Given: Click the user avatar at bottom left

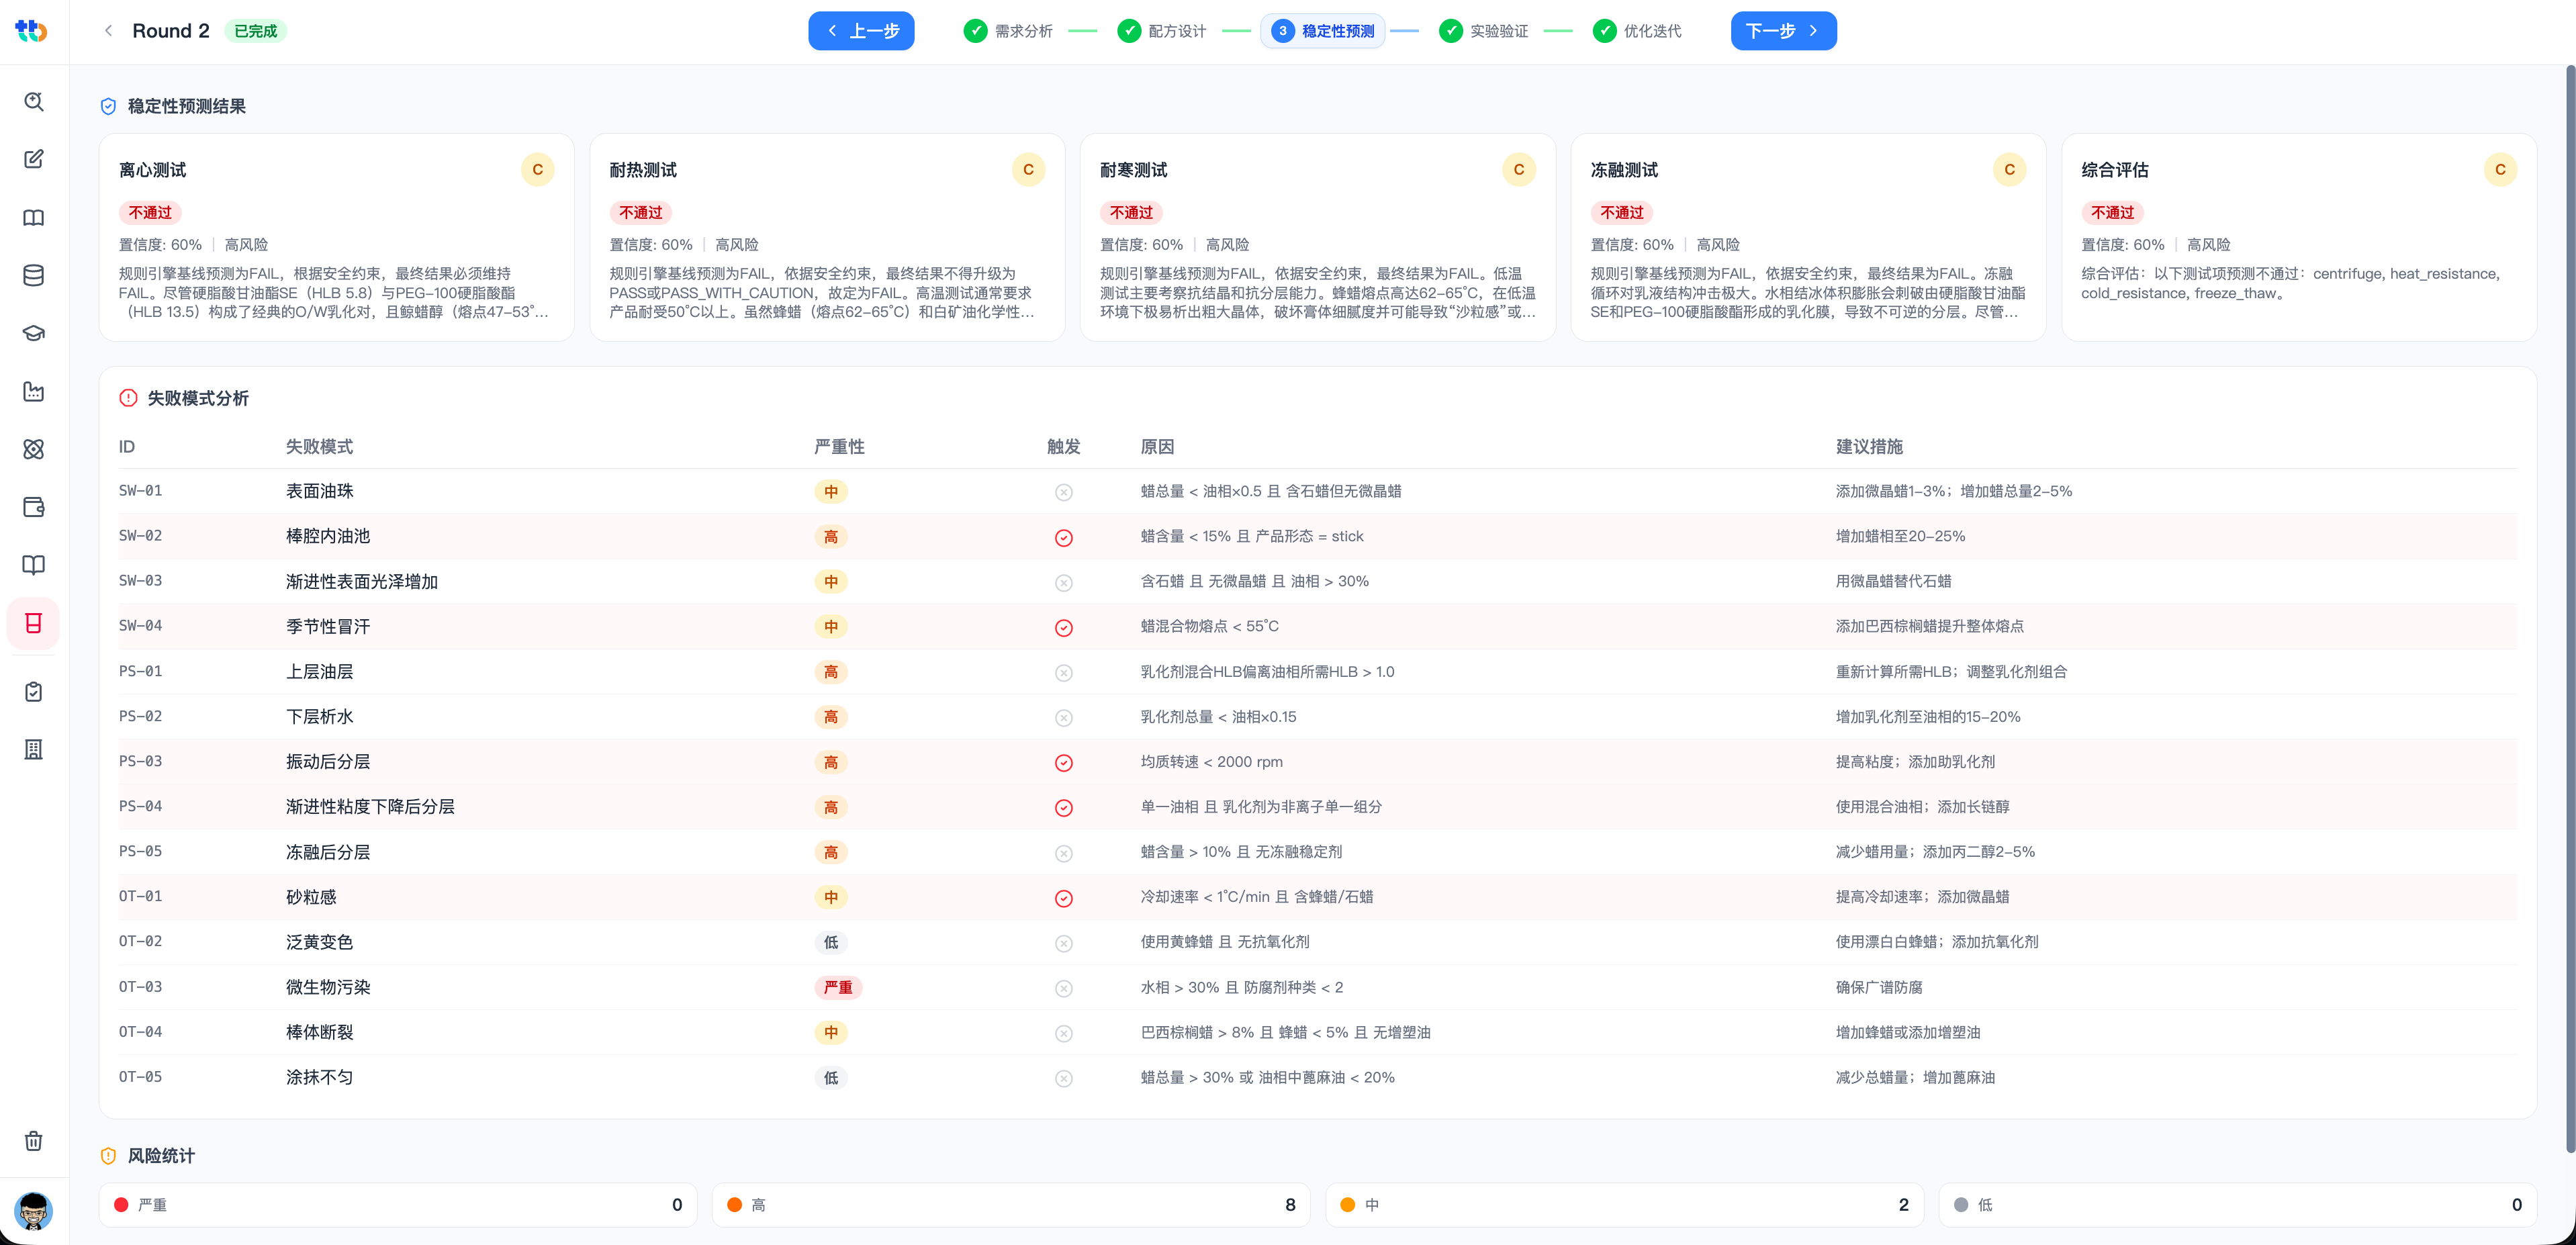Looking at the screenshot, I should (33, 1211).
